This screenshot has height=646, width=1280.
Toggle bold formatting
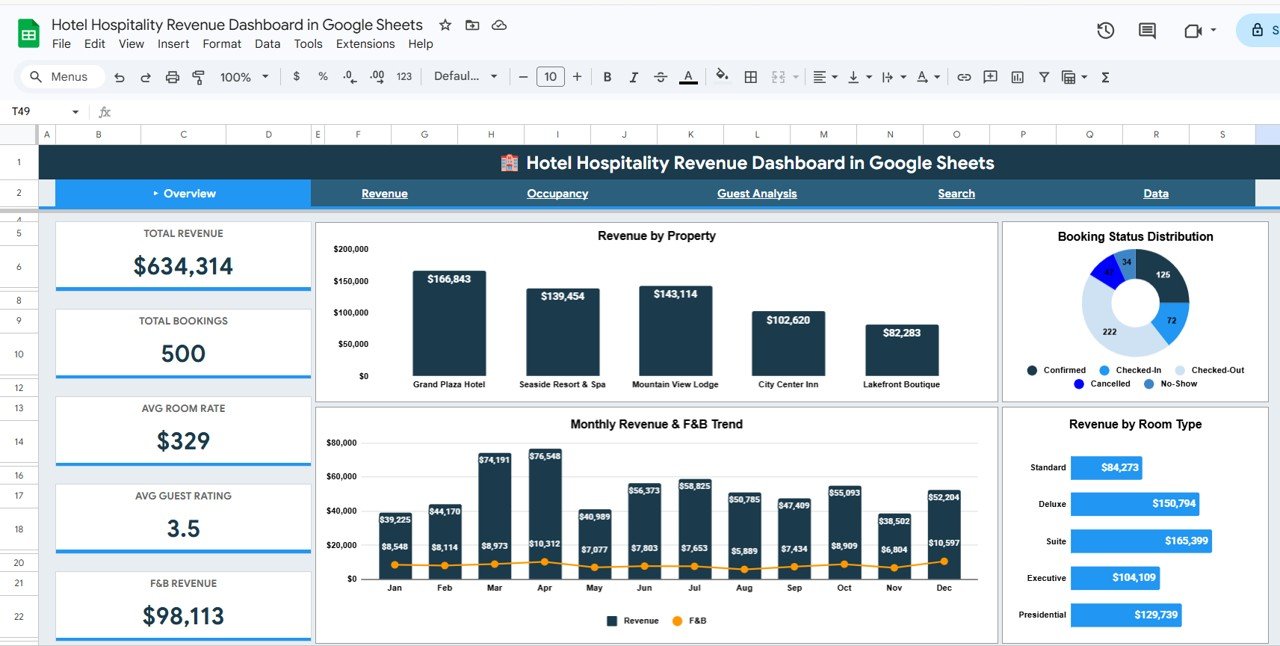(x=607, y=77)
